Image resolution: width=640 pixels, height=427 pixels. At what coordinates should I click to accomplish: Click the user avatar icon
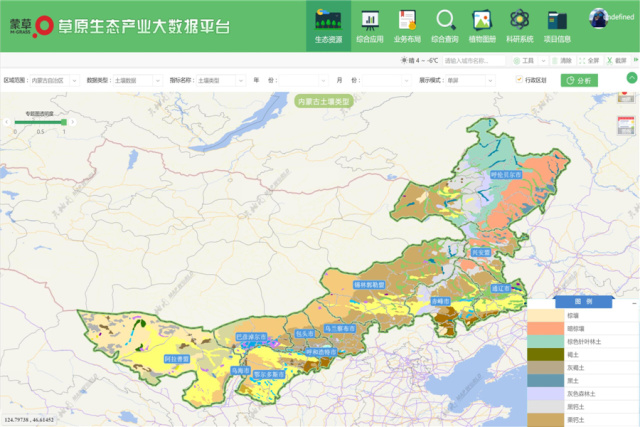click(x=600, y=16)
